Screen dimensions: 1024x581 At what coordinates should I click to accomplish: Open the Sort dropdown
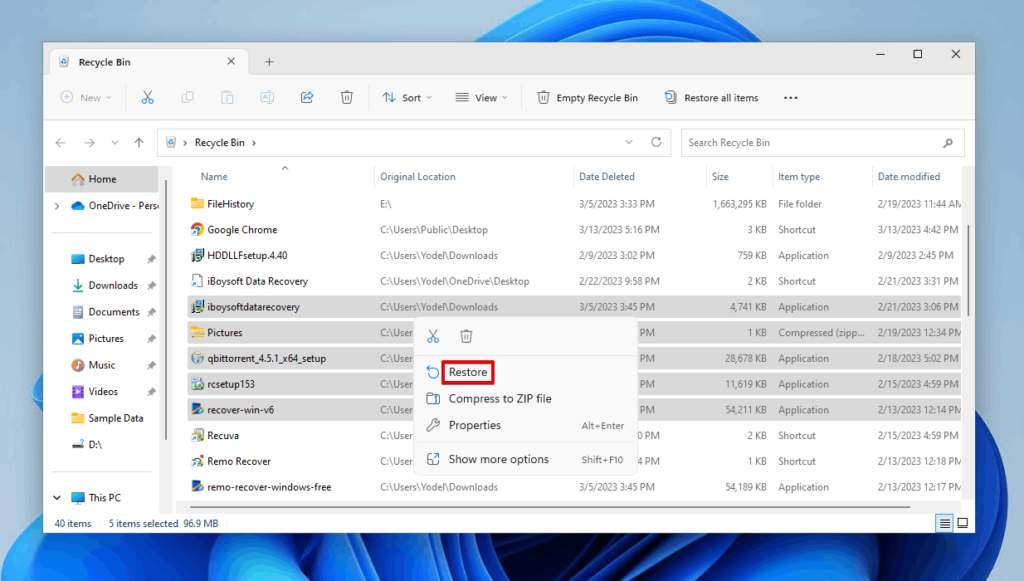[407, 97]
